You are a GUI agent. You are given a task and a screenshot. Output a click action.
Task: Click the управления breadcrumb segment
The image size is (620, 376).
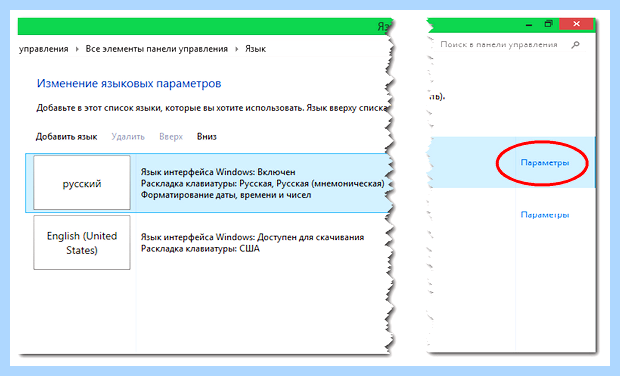[43, 49]
